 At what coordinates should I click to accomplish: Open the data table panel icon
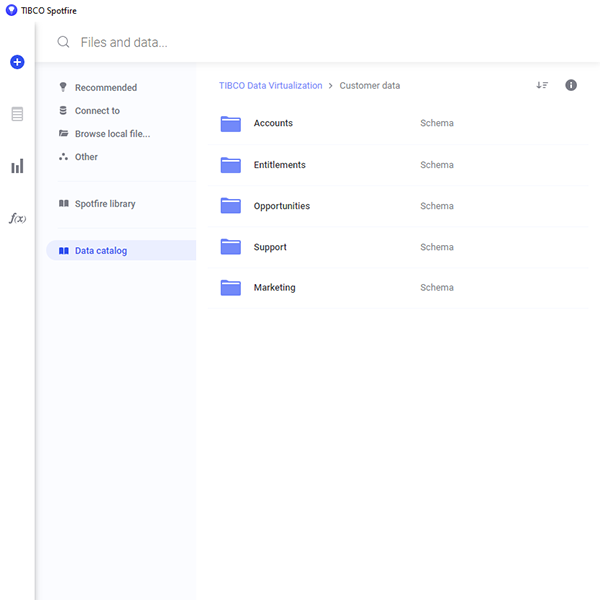[x=17, y=114]
